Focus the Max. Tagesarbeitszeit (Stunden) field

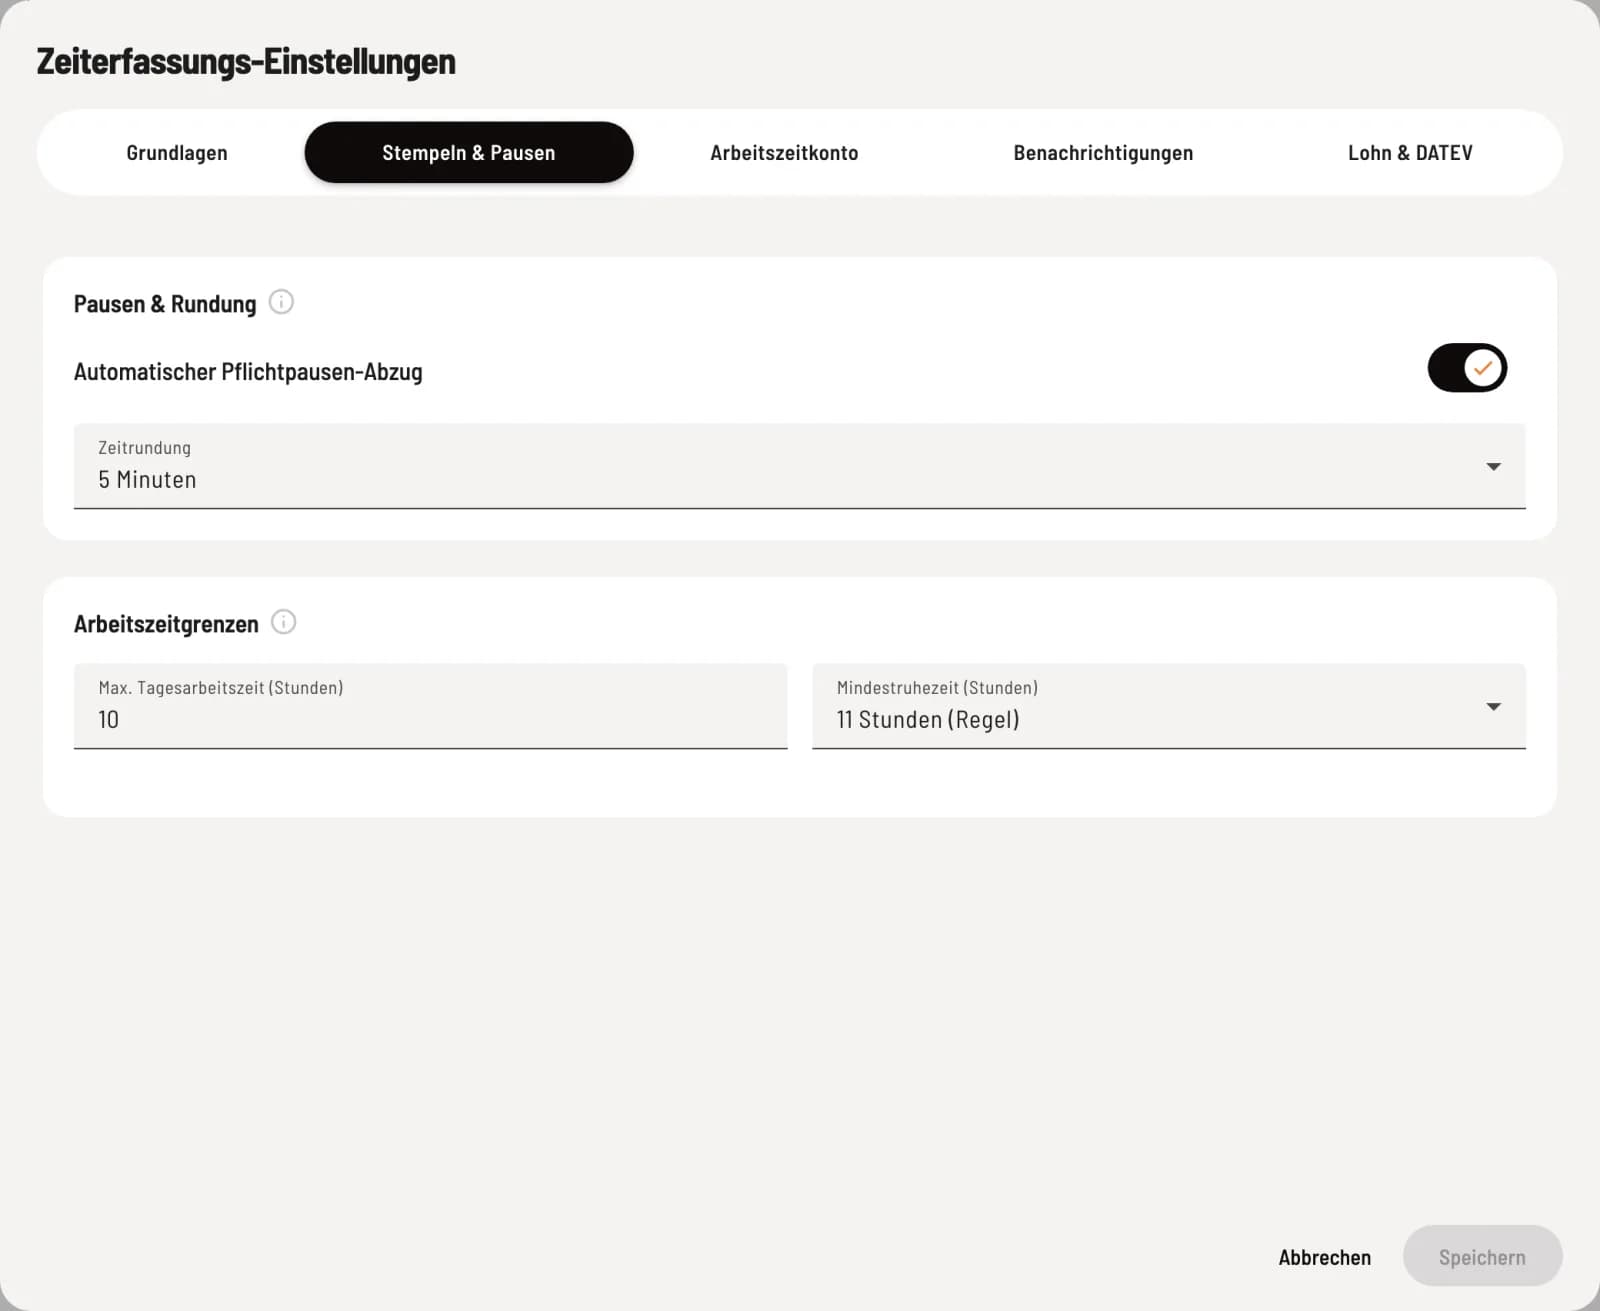431,706
